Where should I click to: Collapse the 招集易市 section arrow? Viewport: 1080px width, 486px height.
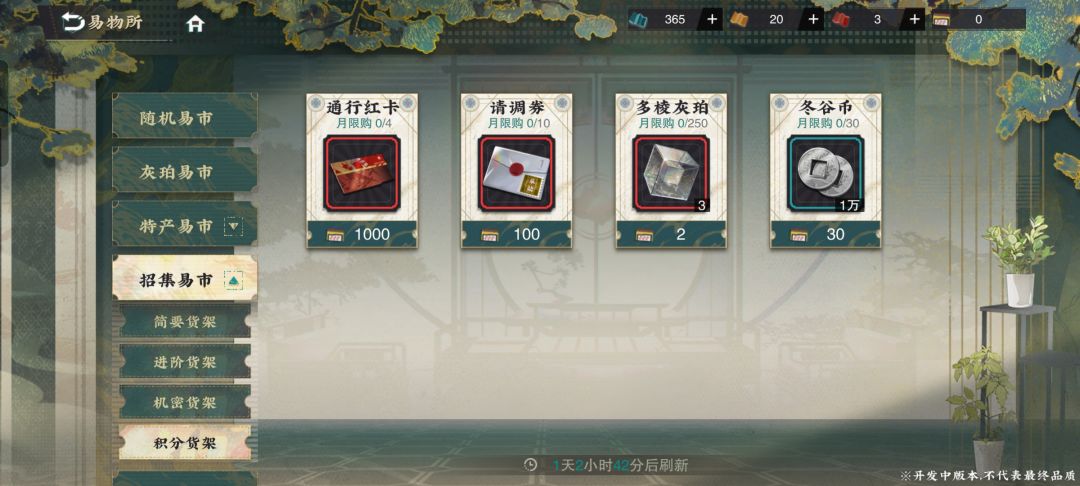[235, 280]
